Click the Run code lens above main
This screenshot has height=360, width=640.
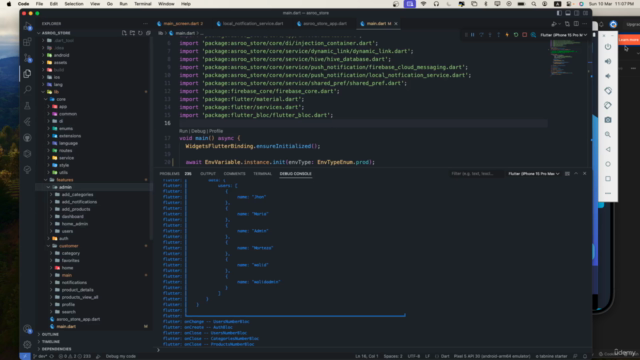[183, 131]
